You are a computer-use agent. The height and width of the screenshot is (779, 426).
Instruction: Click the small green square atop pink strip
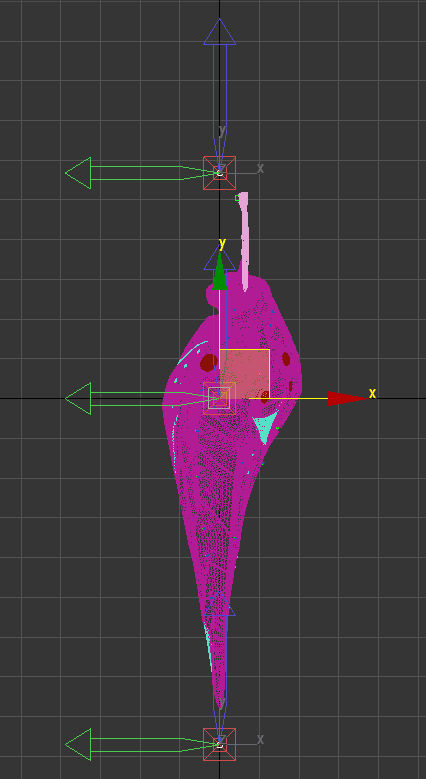pos(237,198)
